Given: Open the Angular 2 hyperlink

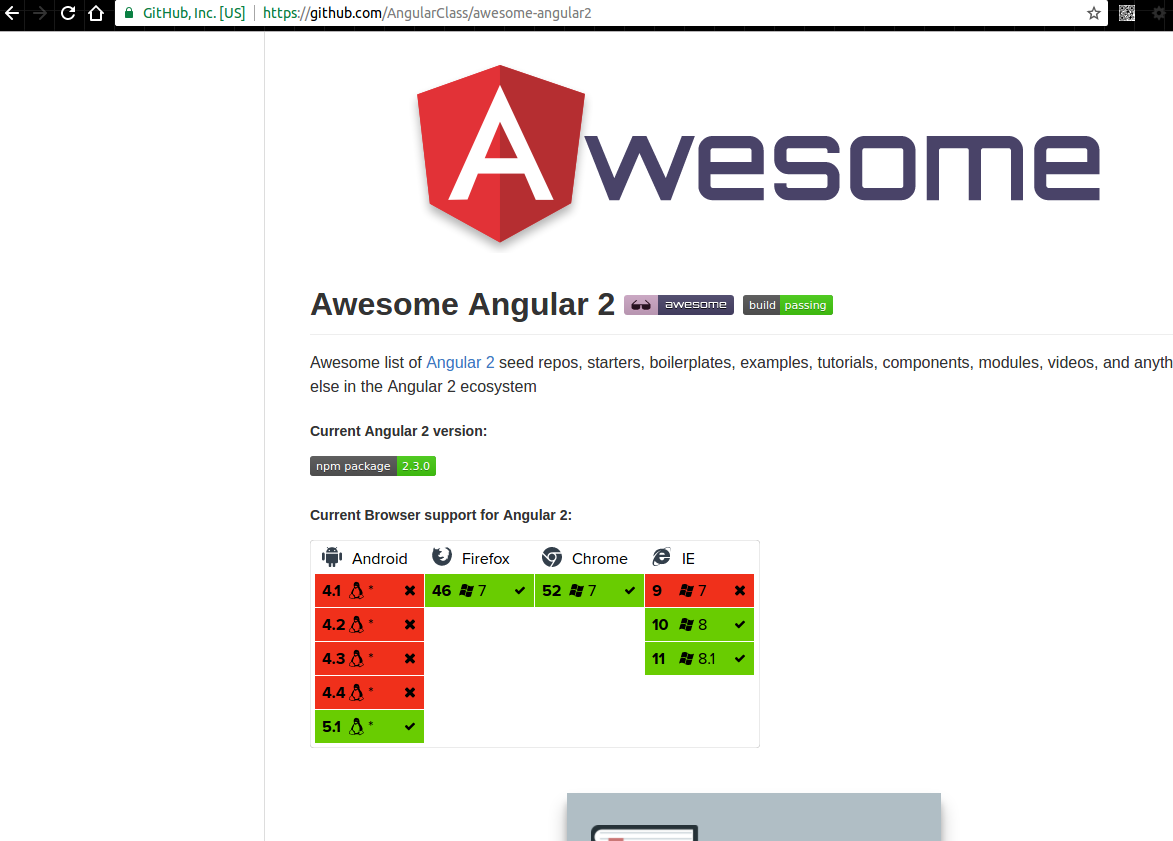Looking at the screenshot, I should coord(460,362).
